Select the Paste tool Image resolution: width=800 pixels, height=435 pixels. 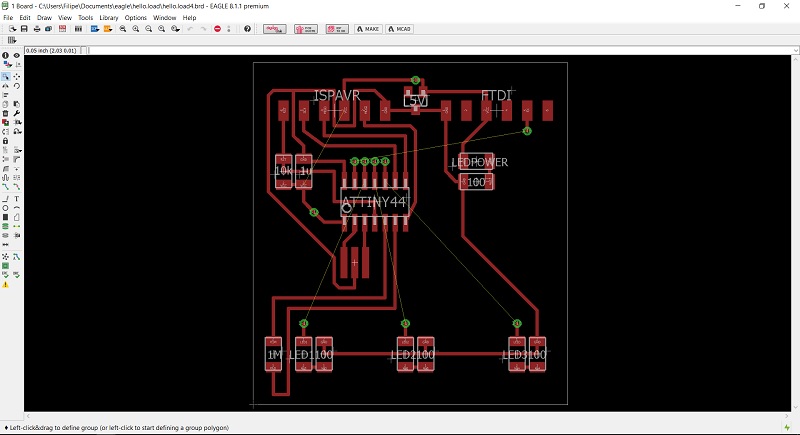coord(17,104)
